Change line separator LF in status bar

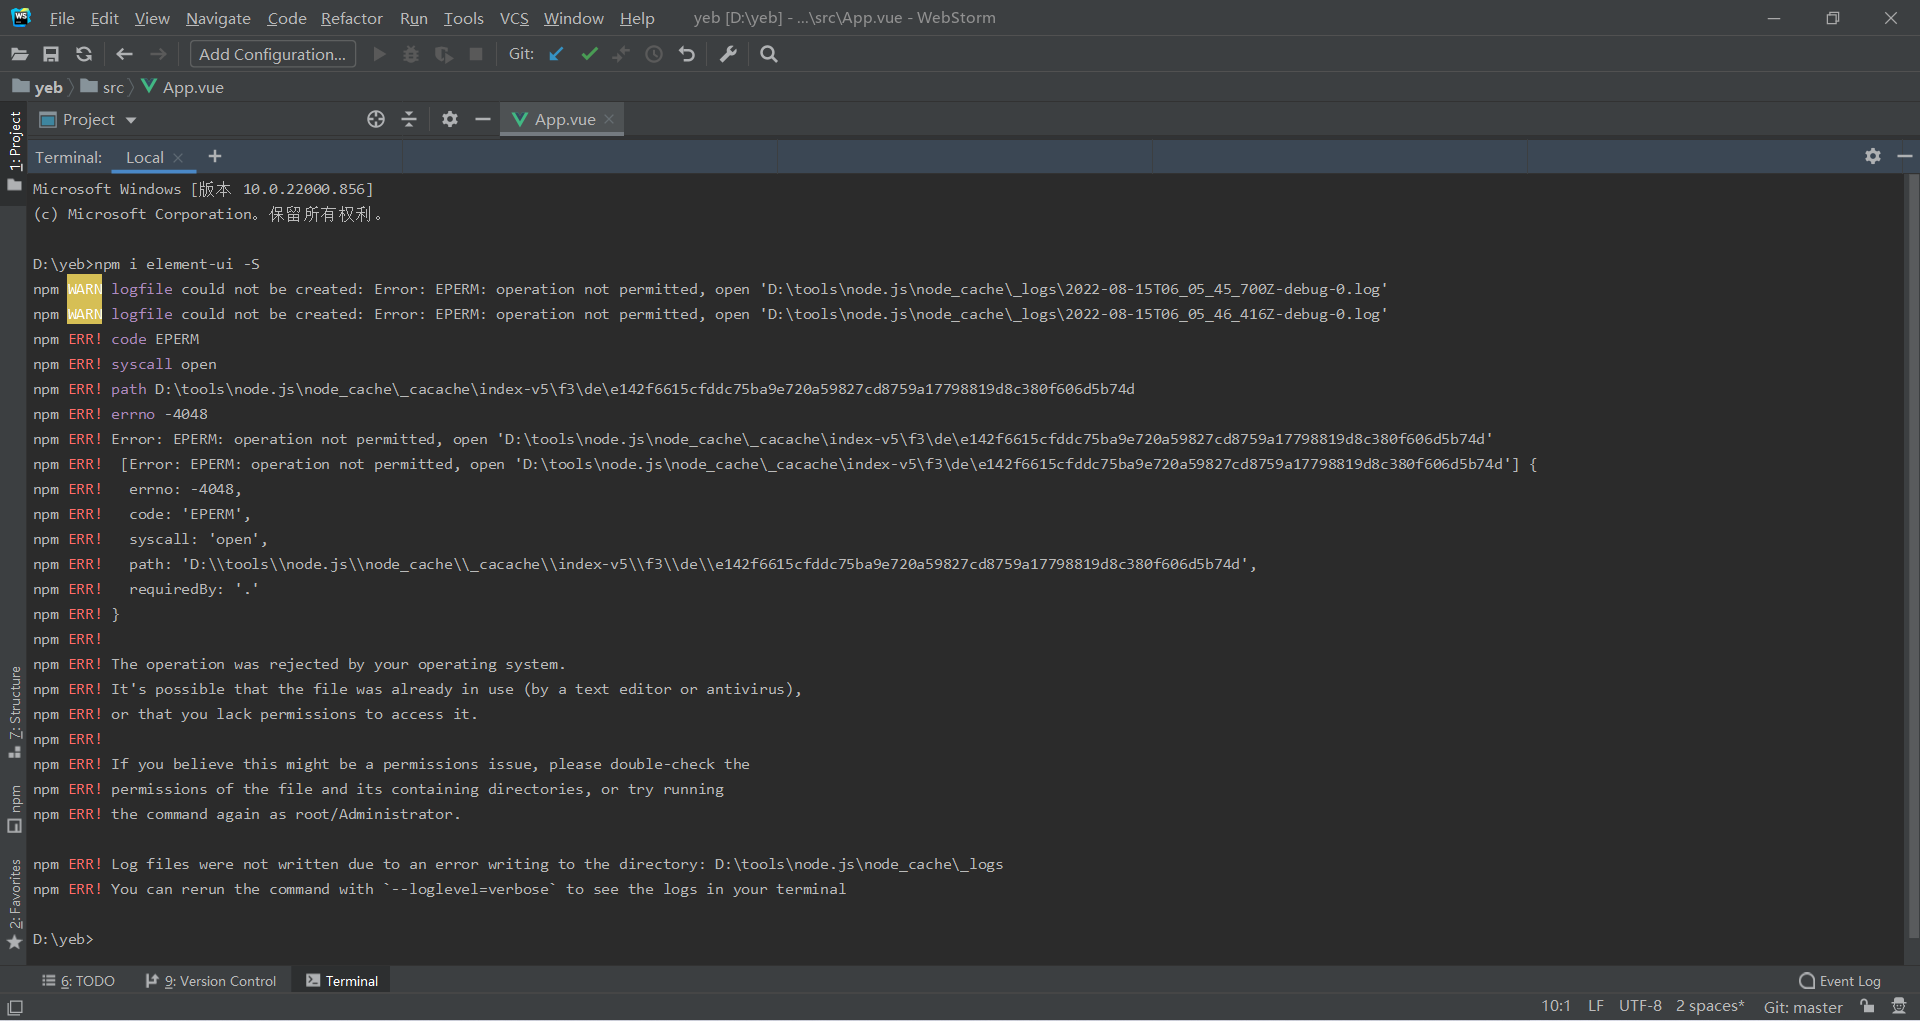[1596, 1006]
